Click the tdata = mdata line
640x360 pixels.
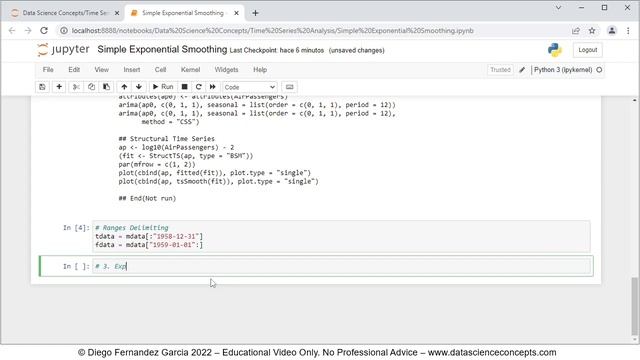pos(149,236)
